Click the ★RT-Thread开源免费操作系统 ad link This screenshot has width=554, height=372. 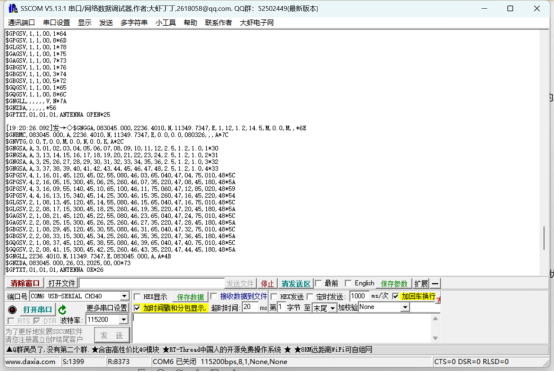(x=222, y=350)
